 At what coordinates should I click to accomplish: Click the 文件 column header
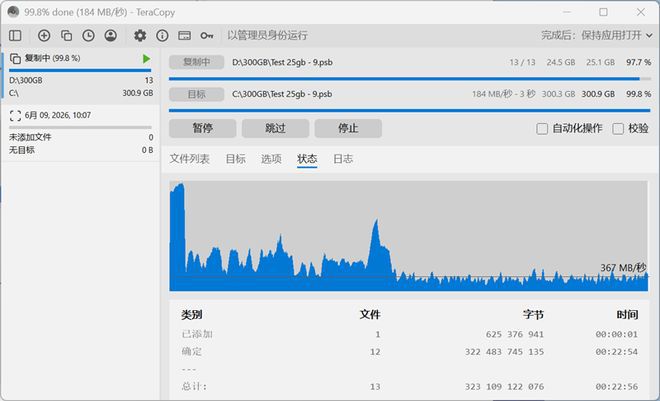click(x=370, y=314)
